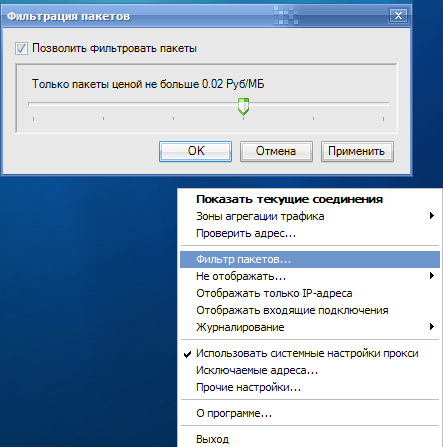Click the Применить button
This screenshot has width=443, height=447.
(357, 151)
